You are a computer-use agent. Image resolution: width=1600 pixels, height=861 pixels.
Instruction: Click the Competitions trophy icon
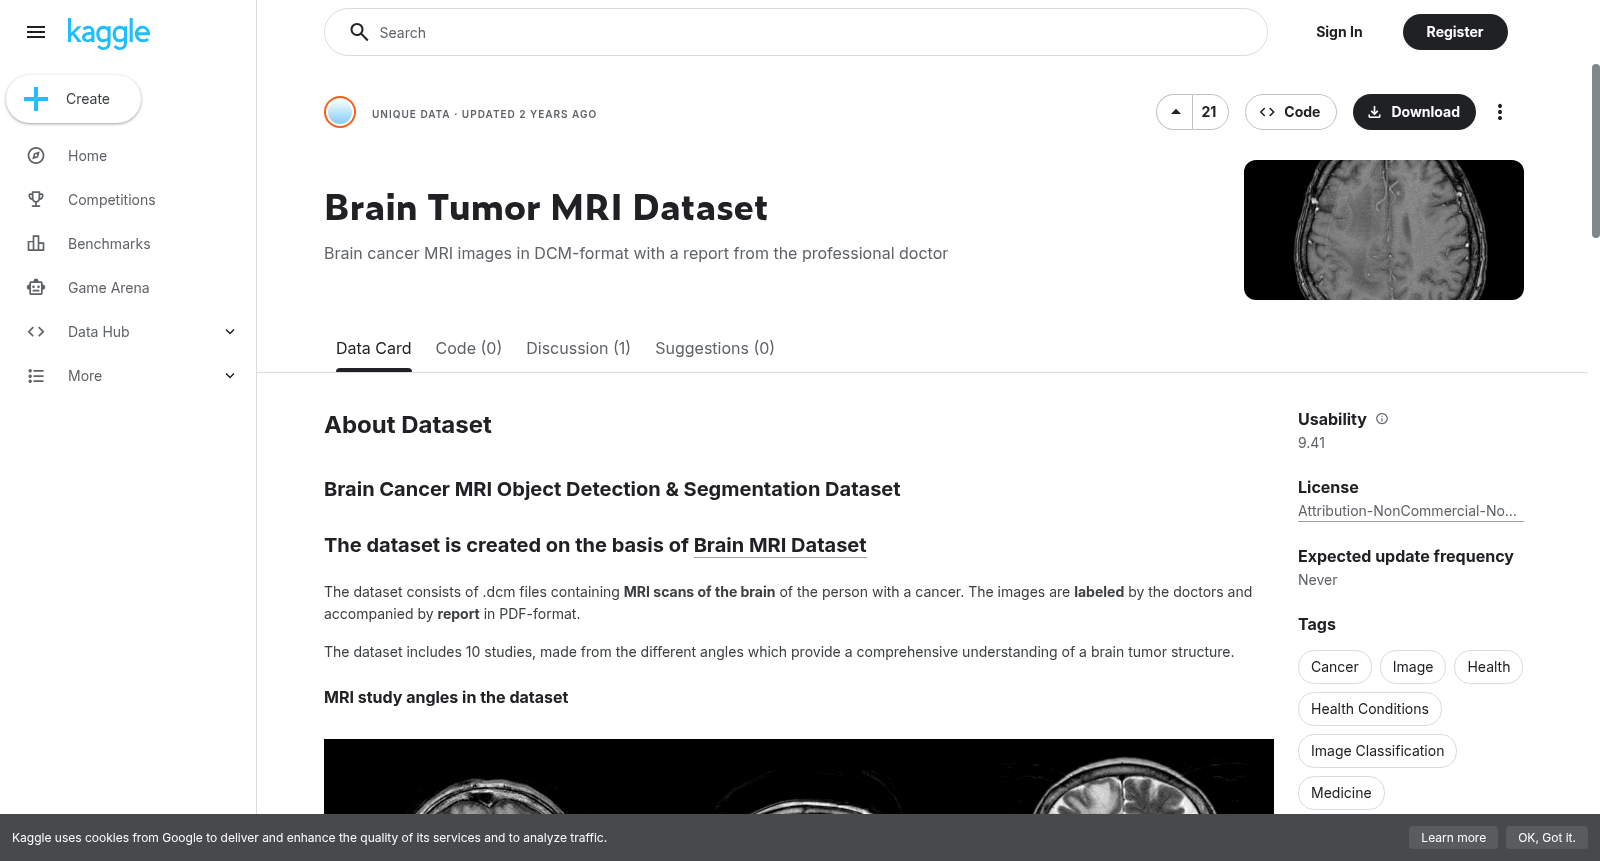[x=36, y=200]
